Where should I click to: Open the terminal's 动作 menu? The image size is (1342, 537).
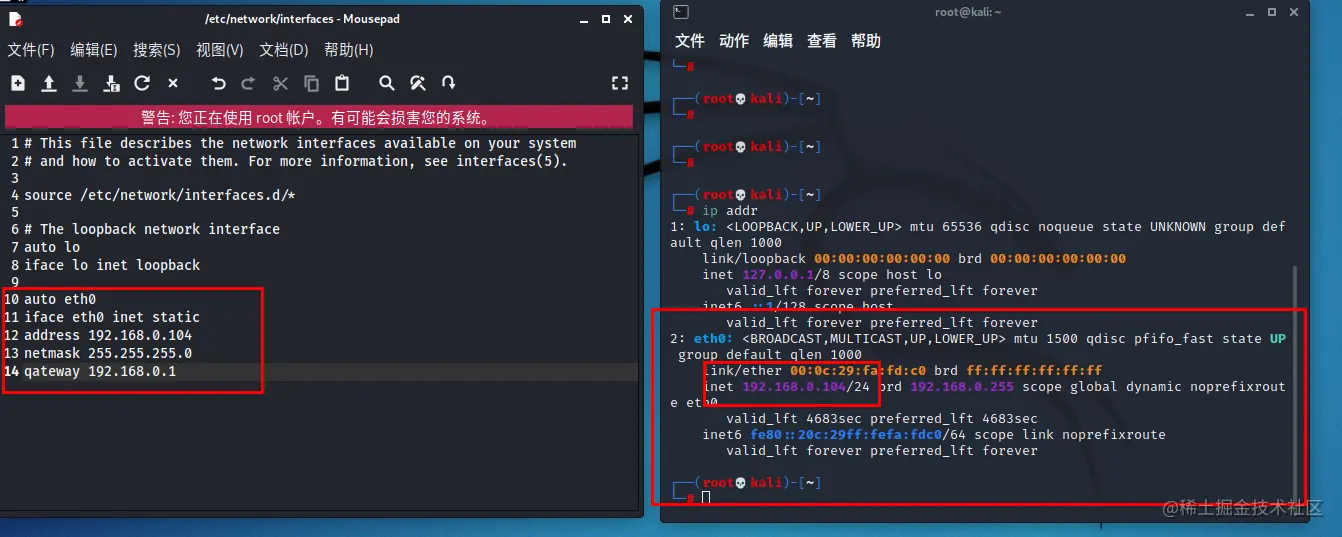tap(734, 41)
